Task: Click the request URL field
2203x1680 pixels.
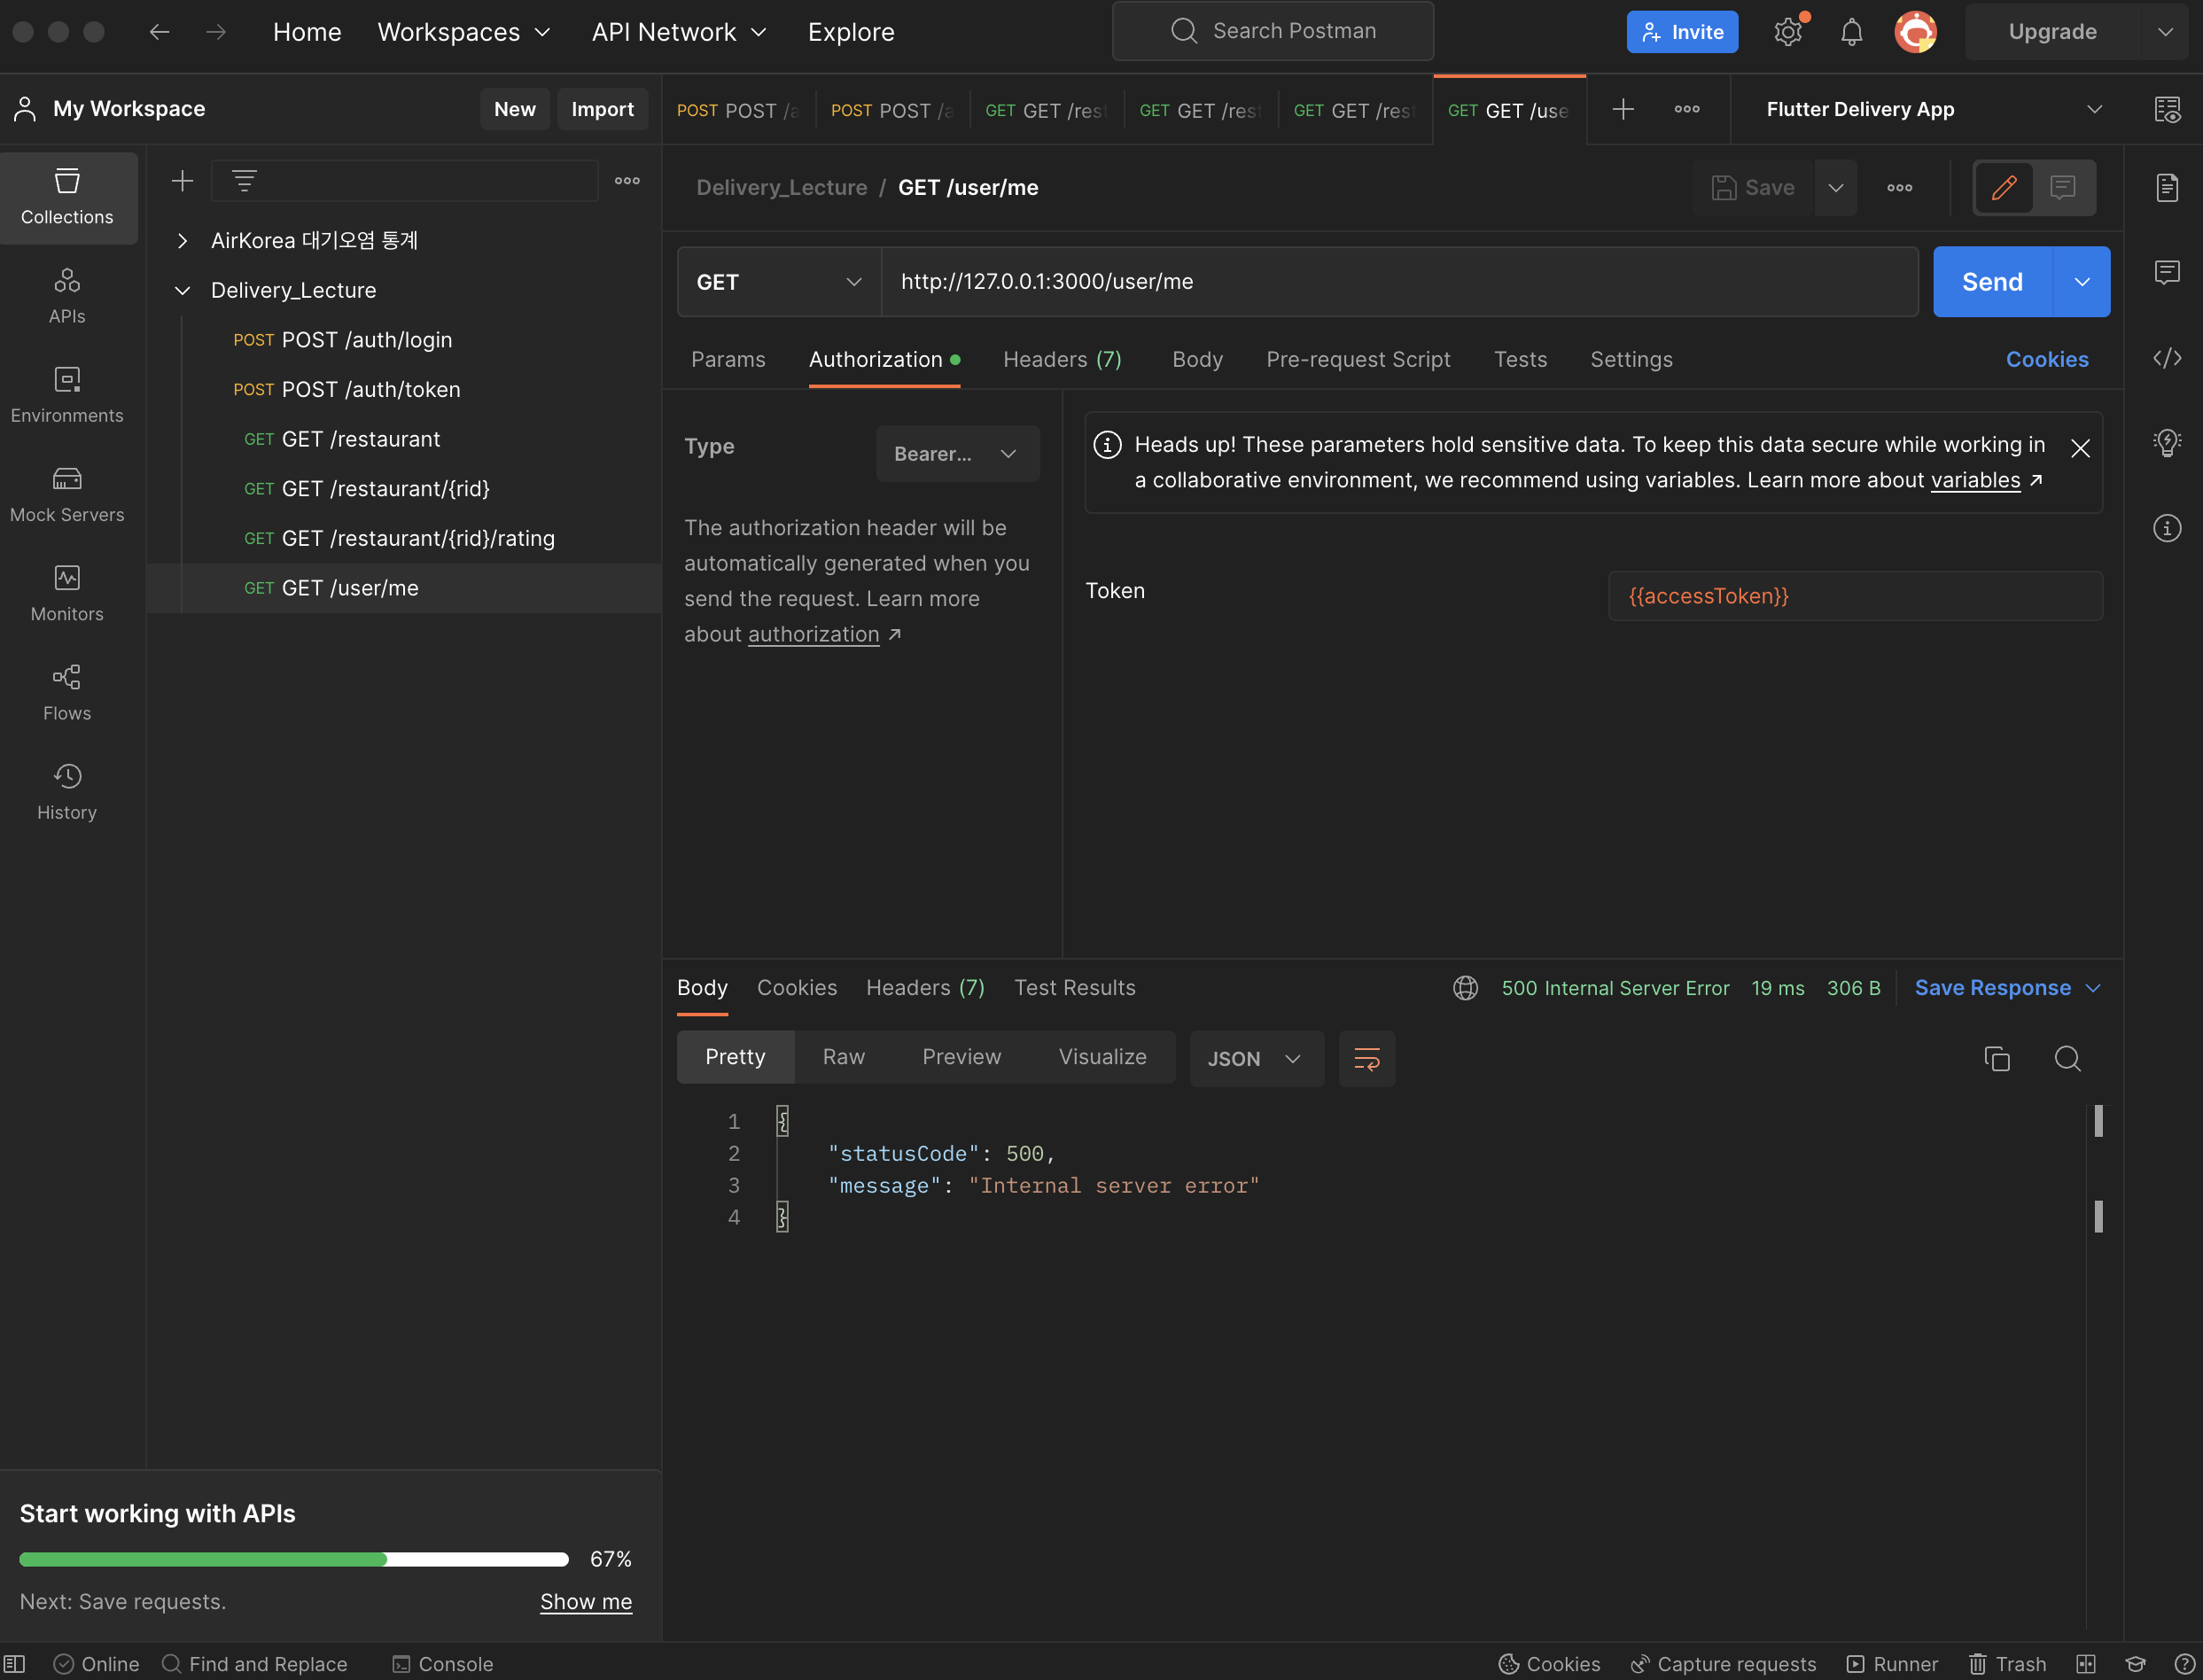Action: pos(1400,282)
